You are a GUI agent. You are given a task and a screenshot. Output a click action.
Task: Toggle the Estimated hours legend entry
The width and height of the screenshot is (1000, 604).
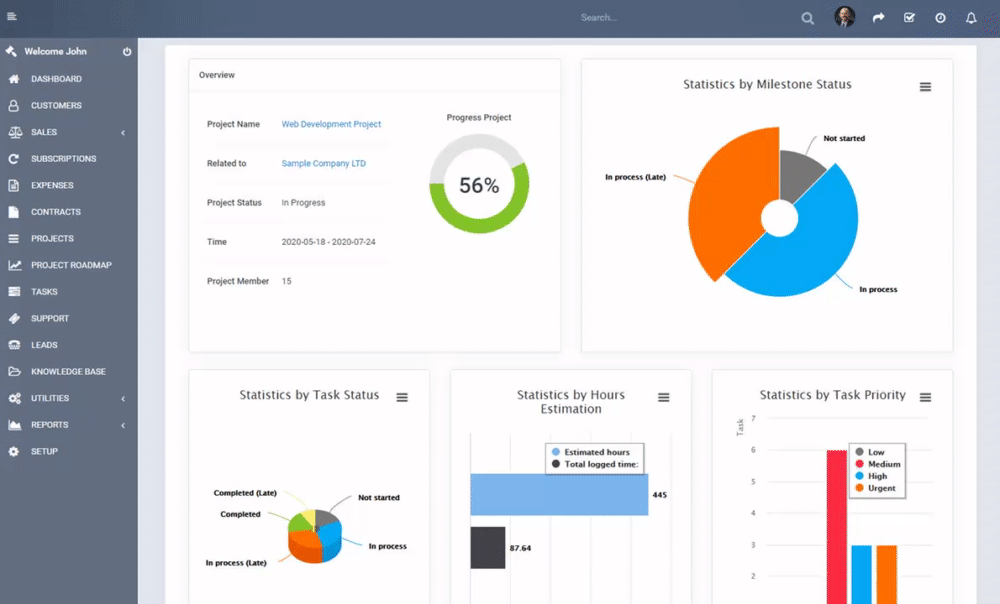point(595,452)
